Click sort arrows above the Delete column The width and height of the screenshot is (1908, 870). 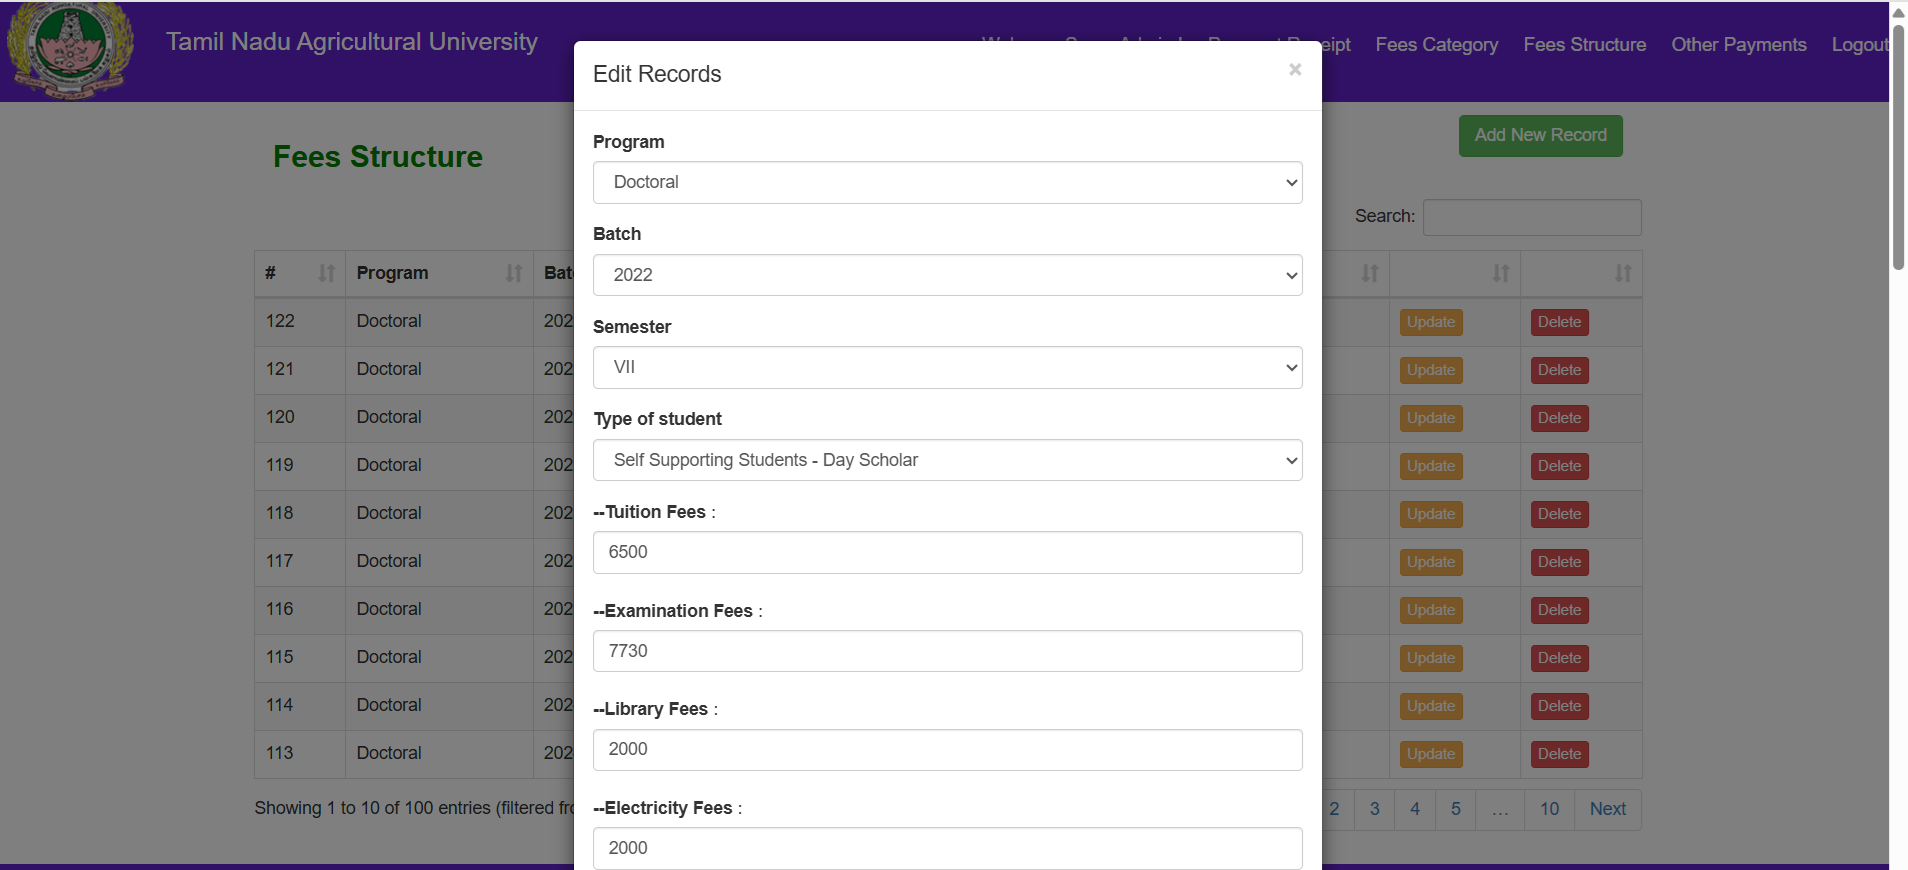pos(1622,273)
